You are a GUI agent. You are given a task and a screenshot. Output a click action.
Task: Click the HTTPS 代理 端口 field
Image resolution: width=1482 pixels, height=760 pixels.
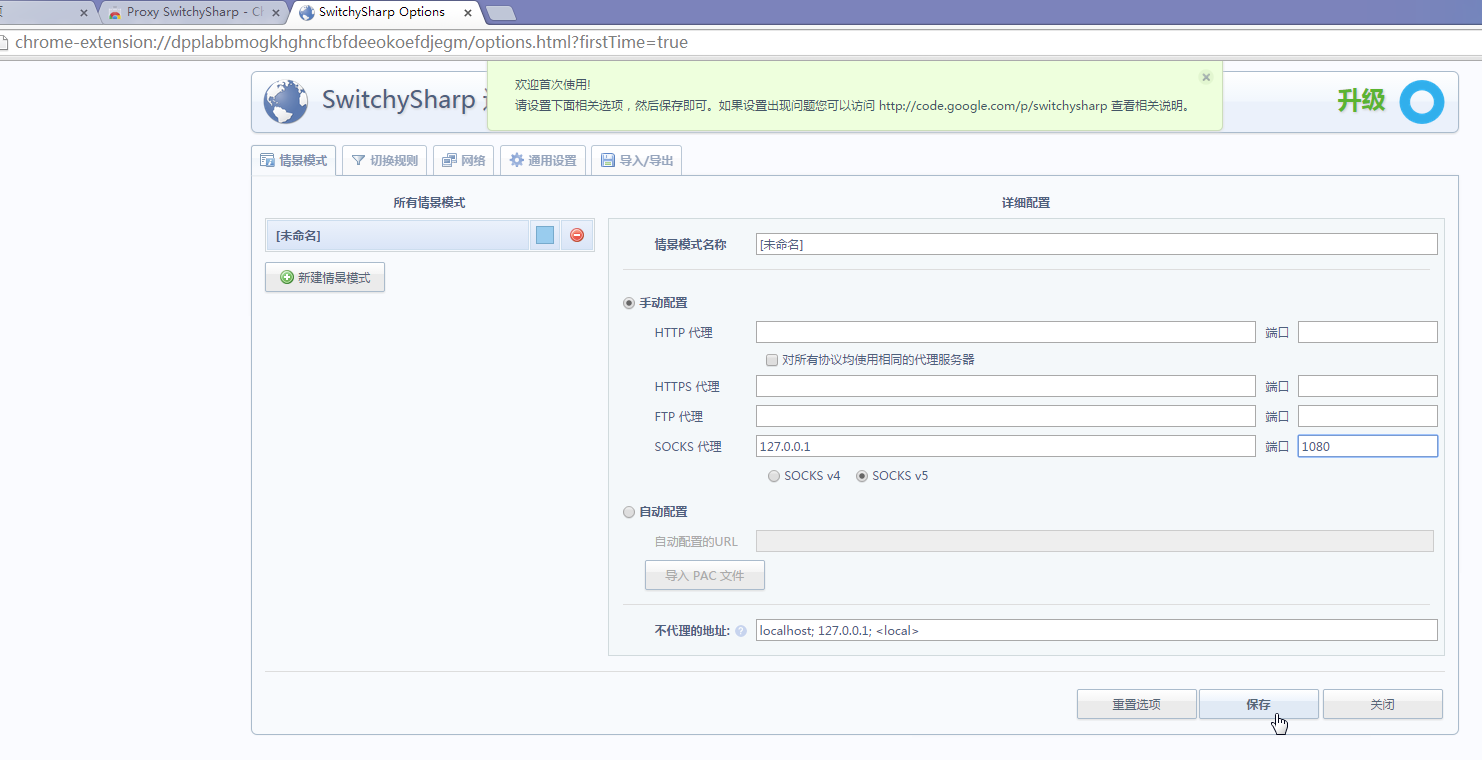pos(1368,386)
